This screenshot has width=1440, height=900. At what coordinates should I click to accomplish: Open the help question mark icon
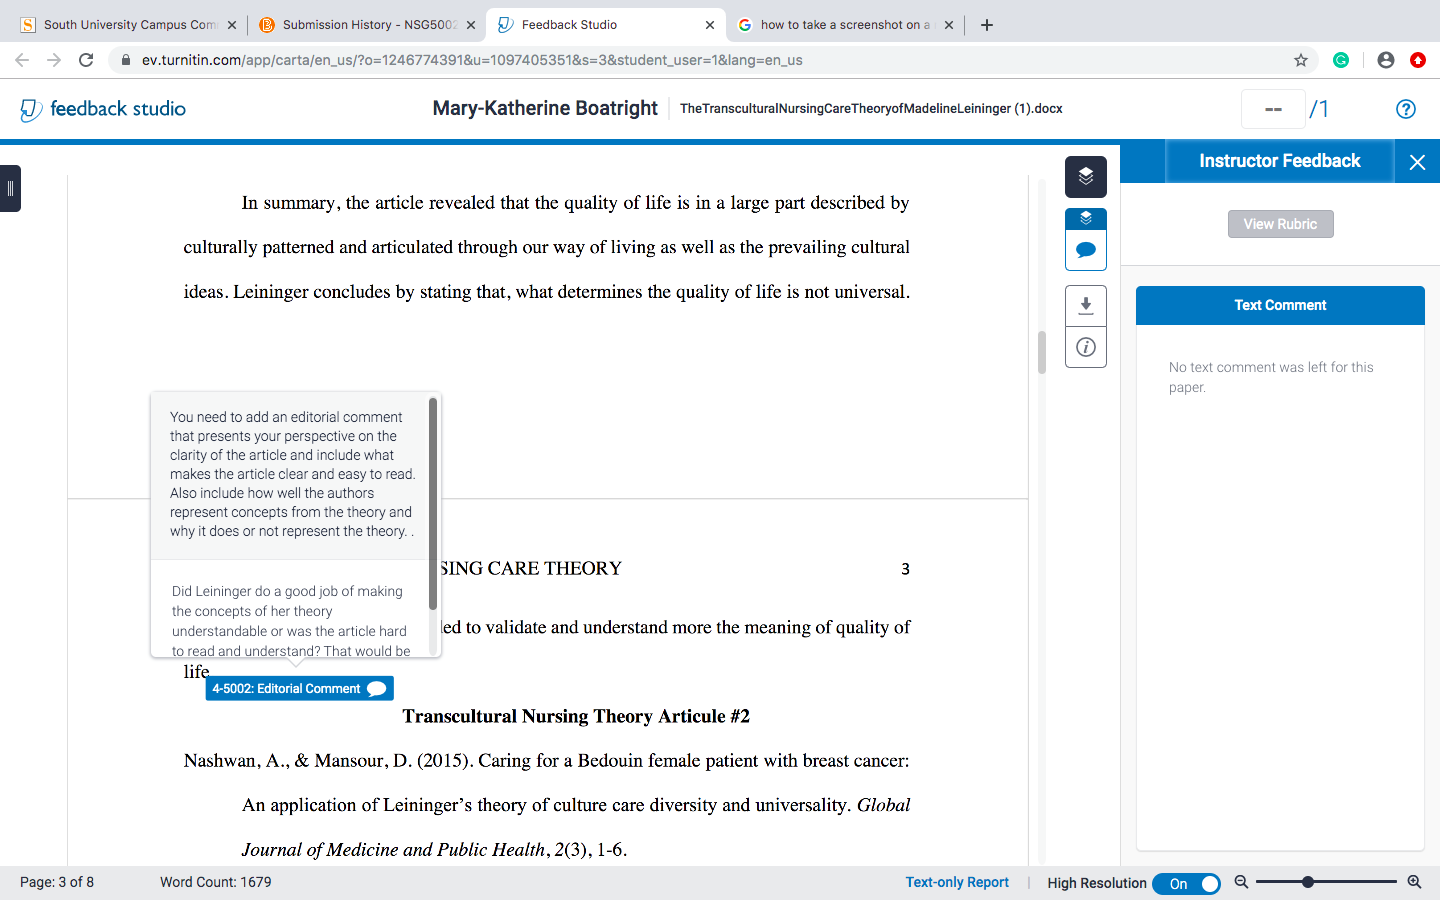1406,109
